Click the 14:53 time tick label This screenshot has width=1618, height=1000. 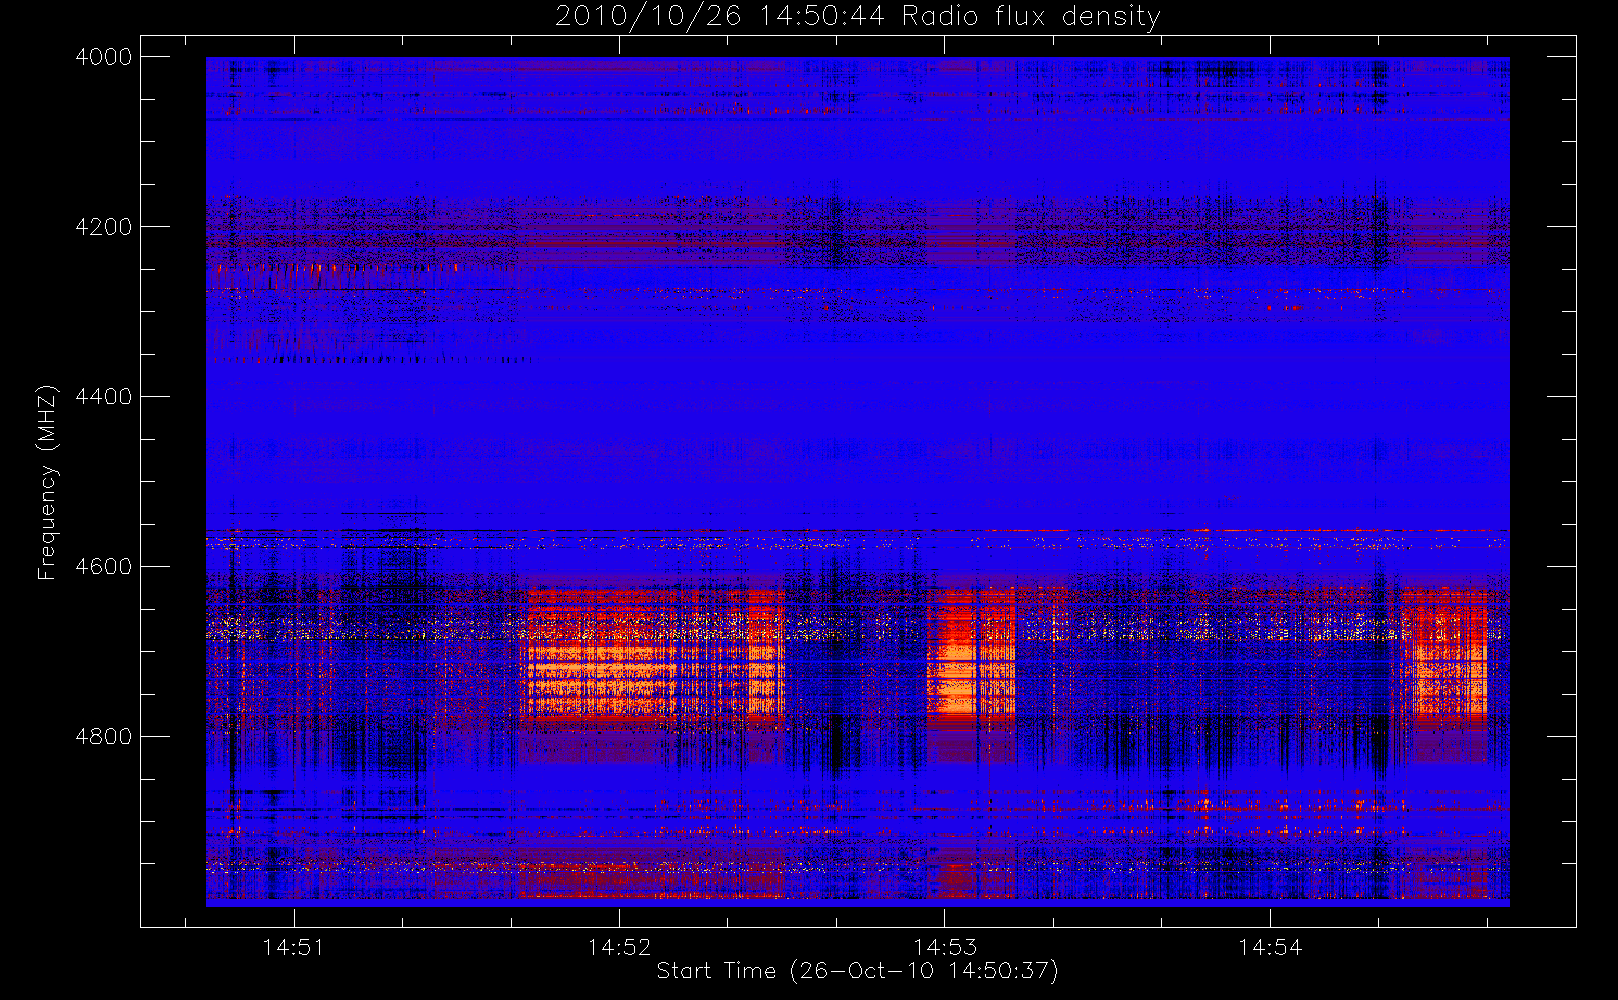945,947
